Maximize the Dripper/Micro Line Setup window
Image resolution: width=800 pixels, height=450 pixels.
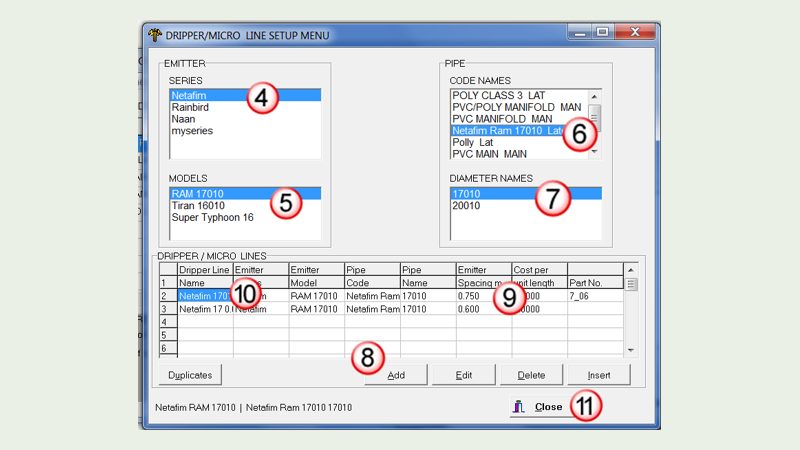[603, 33]
